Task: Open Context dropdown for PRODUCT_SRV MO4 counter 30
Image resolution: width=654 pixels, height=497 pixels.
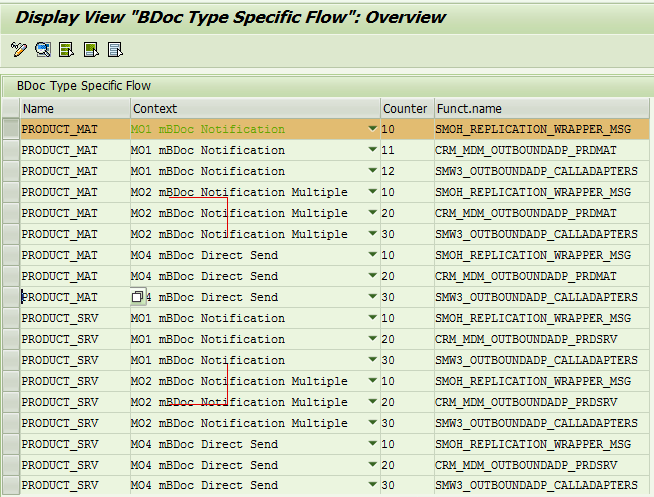Action: coord(372,484)
